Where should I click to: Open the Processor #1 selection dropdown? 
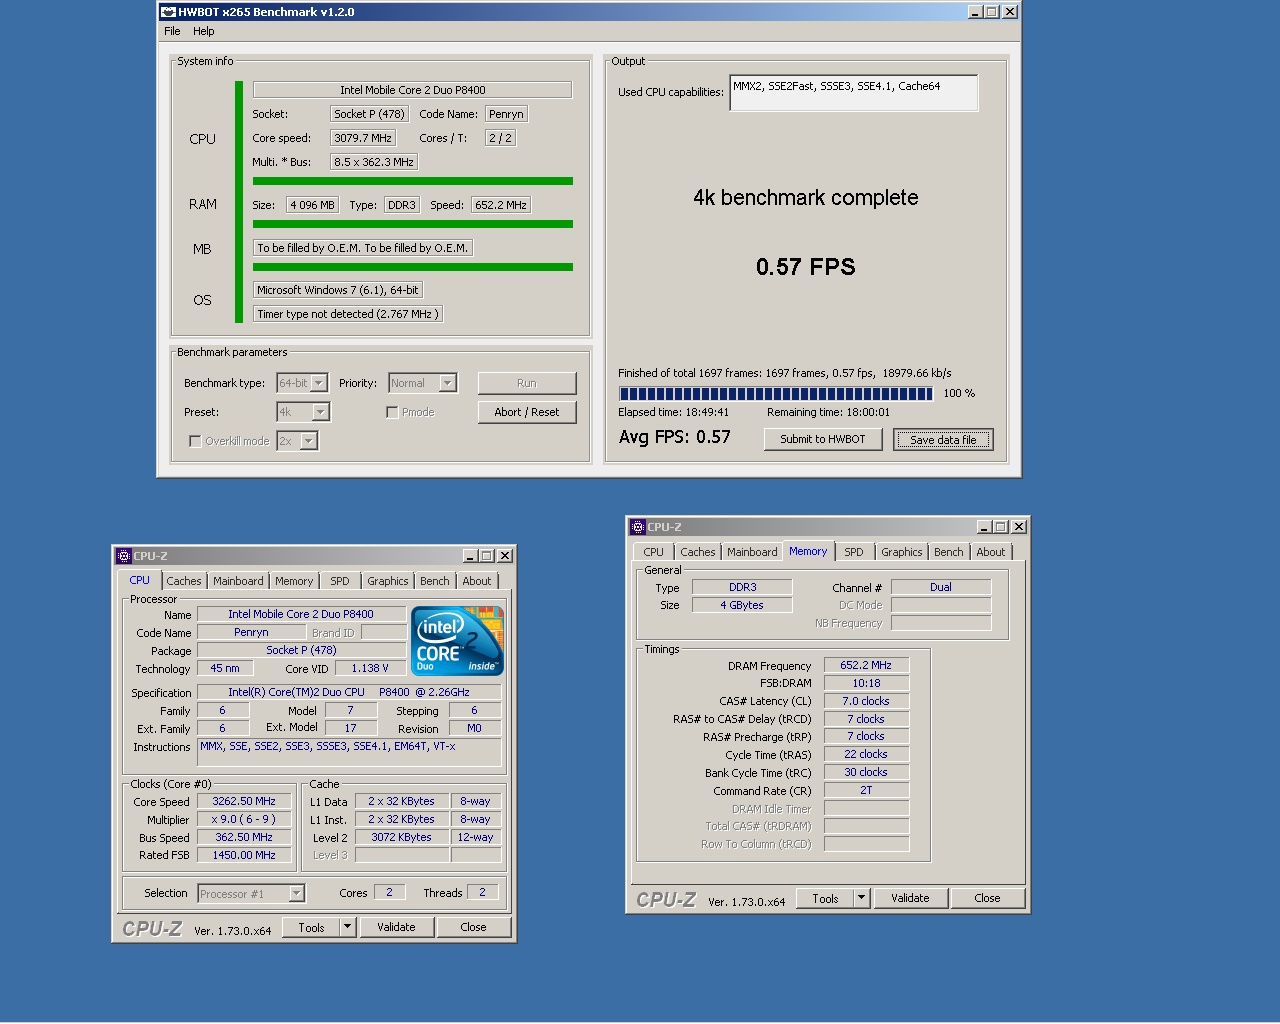pos(251,894)
